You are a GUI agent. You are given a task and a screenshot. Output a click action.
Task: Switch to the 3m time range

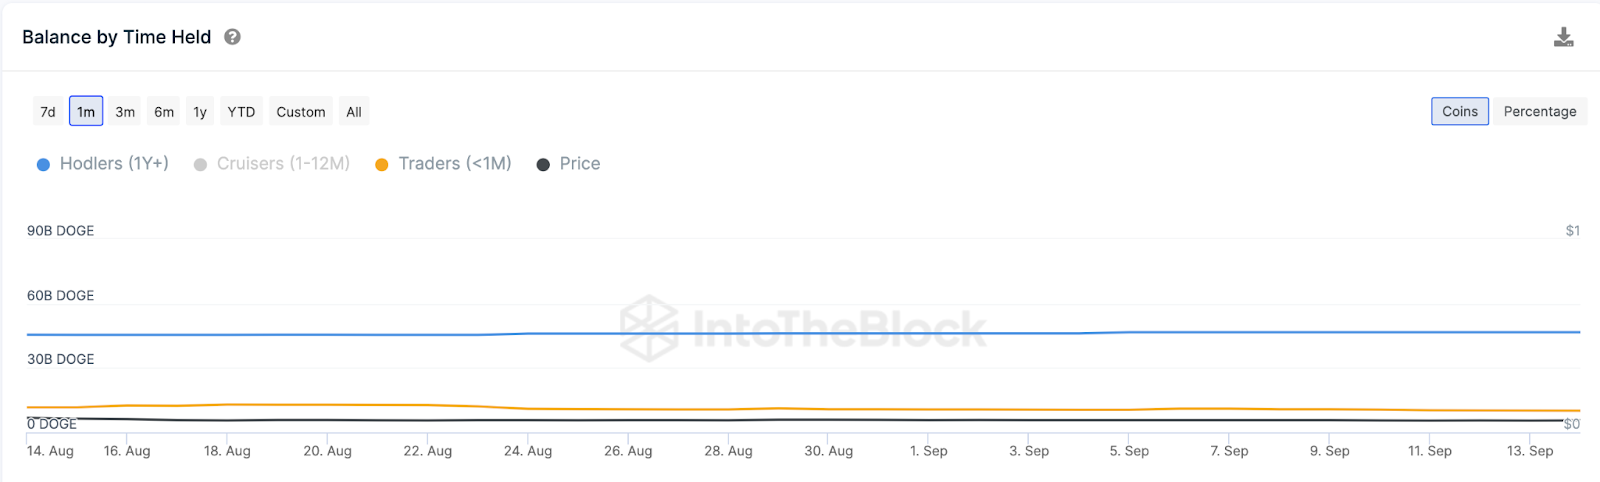coord(125,112)
